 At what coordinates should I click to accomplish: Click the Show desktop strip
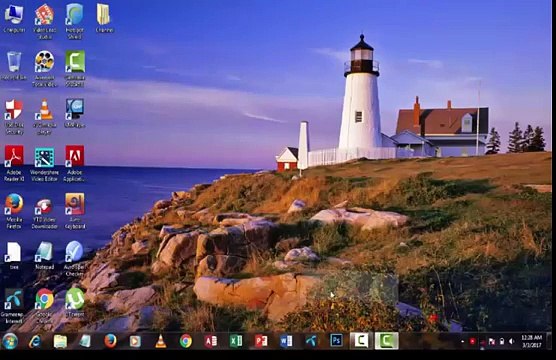(549, 341)
